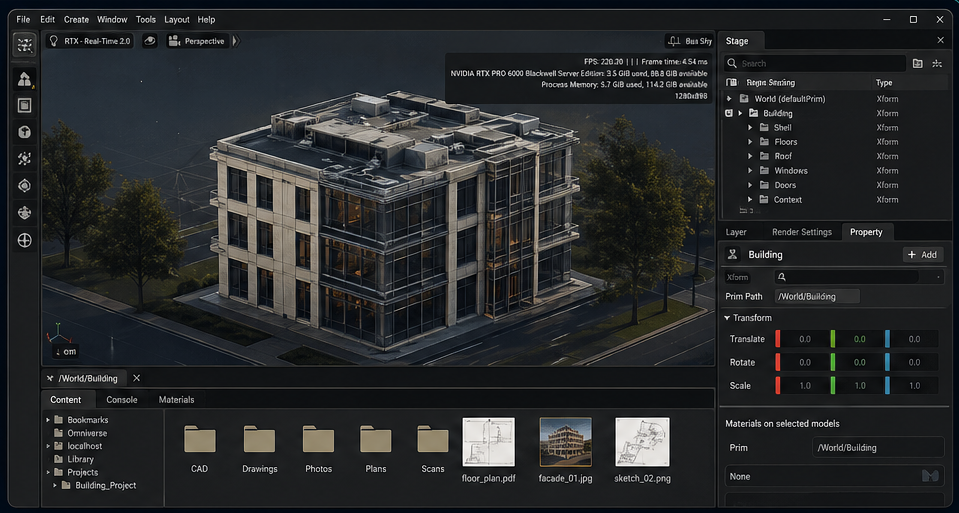959x513 pixels.
Task: Click the material M icon in the None row
Action: click(930, 476)
